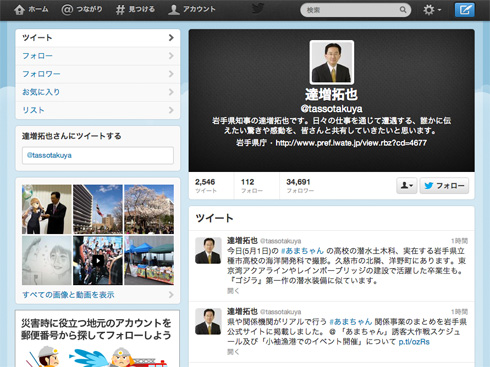Open the pencil sketch portrait thumbnail

click(47, 260)
